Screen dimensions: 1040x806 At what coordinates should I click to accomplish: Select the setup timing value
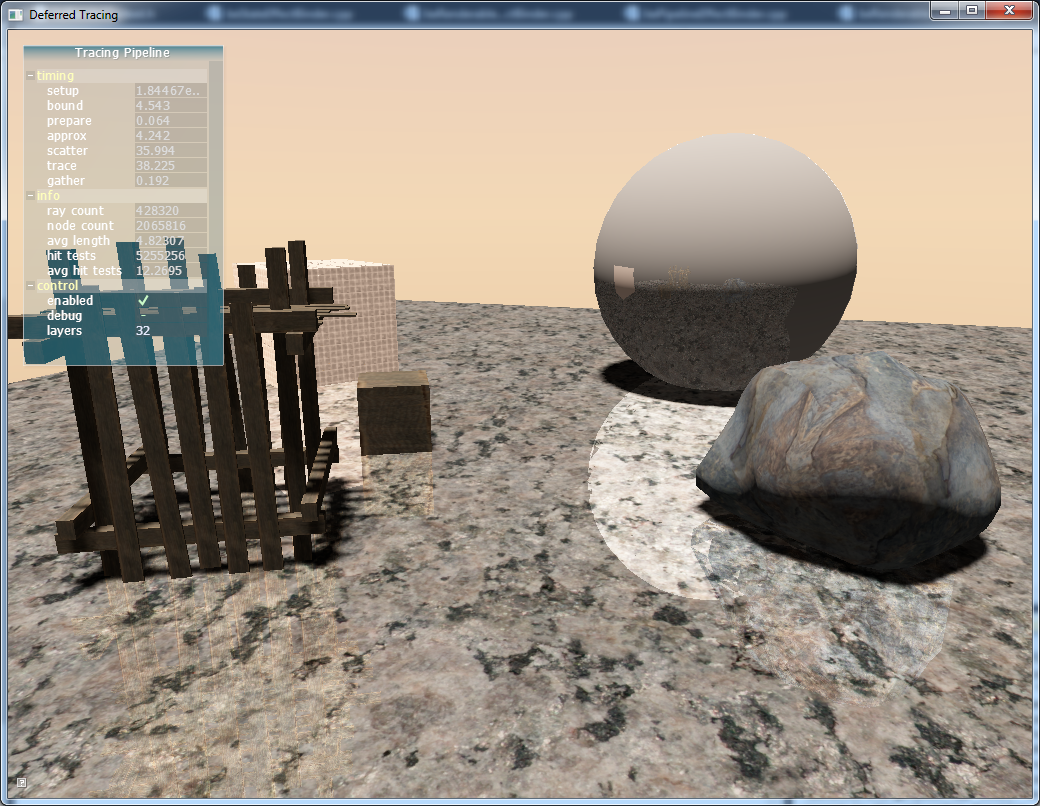tap(170, 91)
